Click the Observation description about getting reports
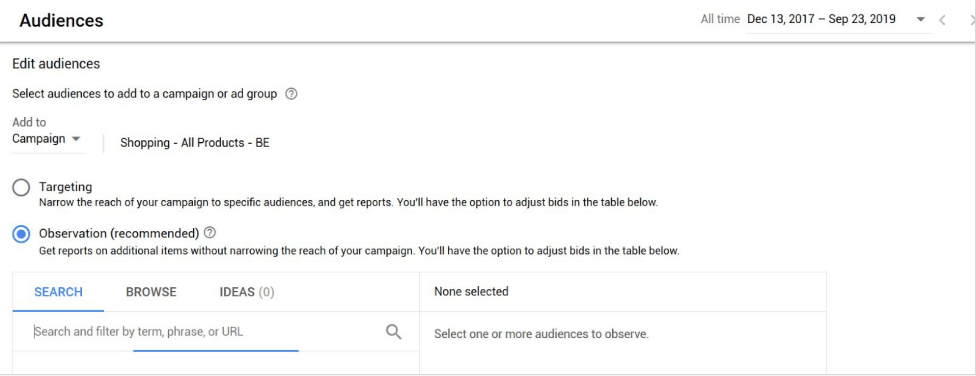 coord(359,251)
